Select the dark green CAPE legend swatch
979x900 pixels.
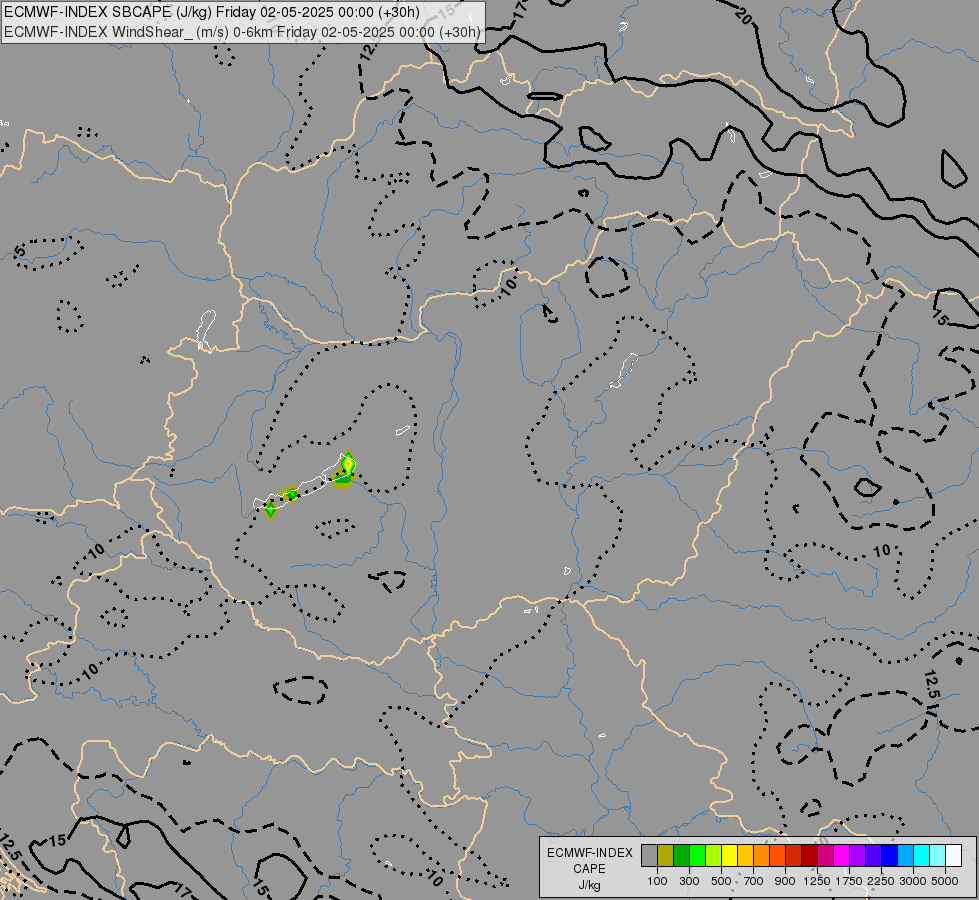[x=681, y=856]
